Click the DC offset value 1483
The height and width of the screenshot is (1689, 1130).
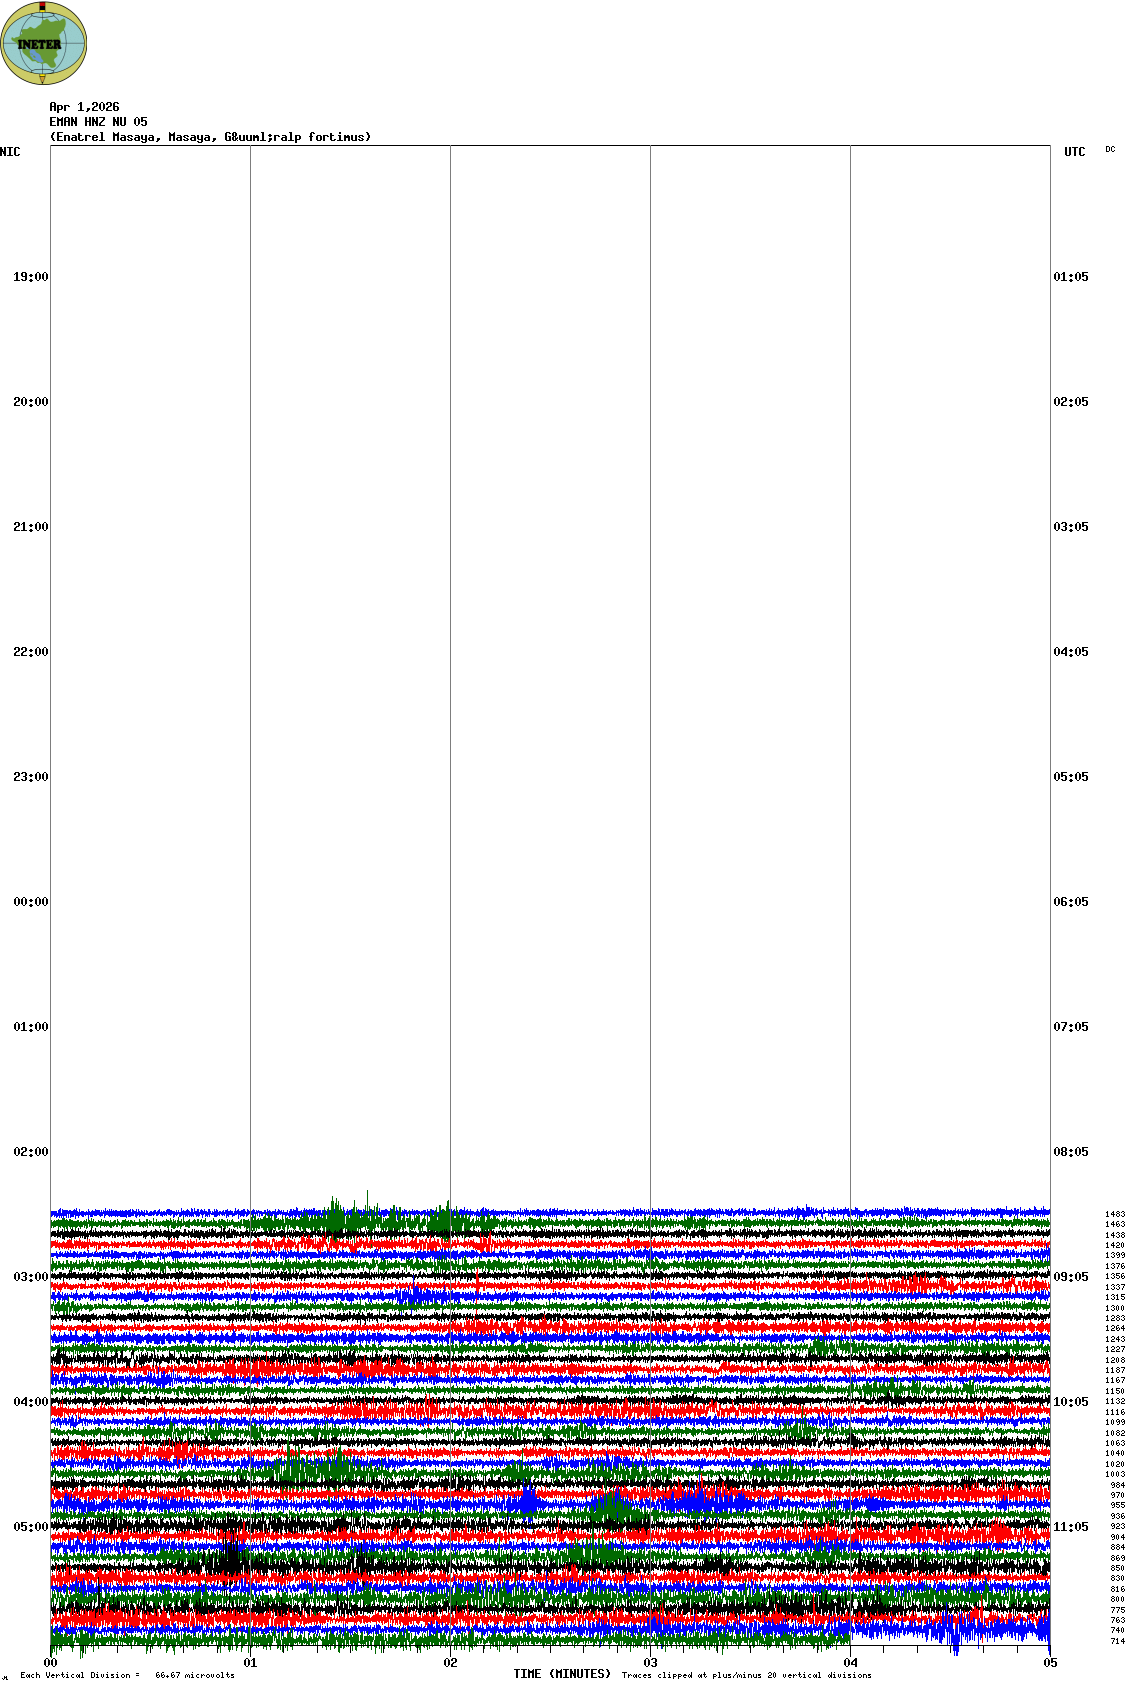click(1114, 1214)
